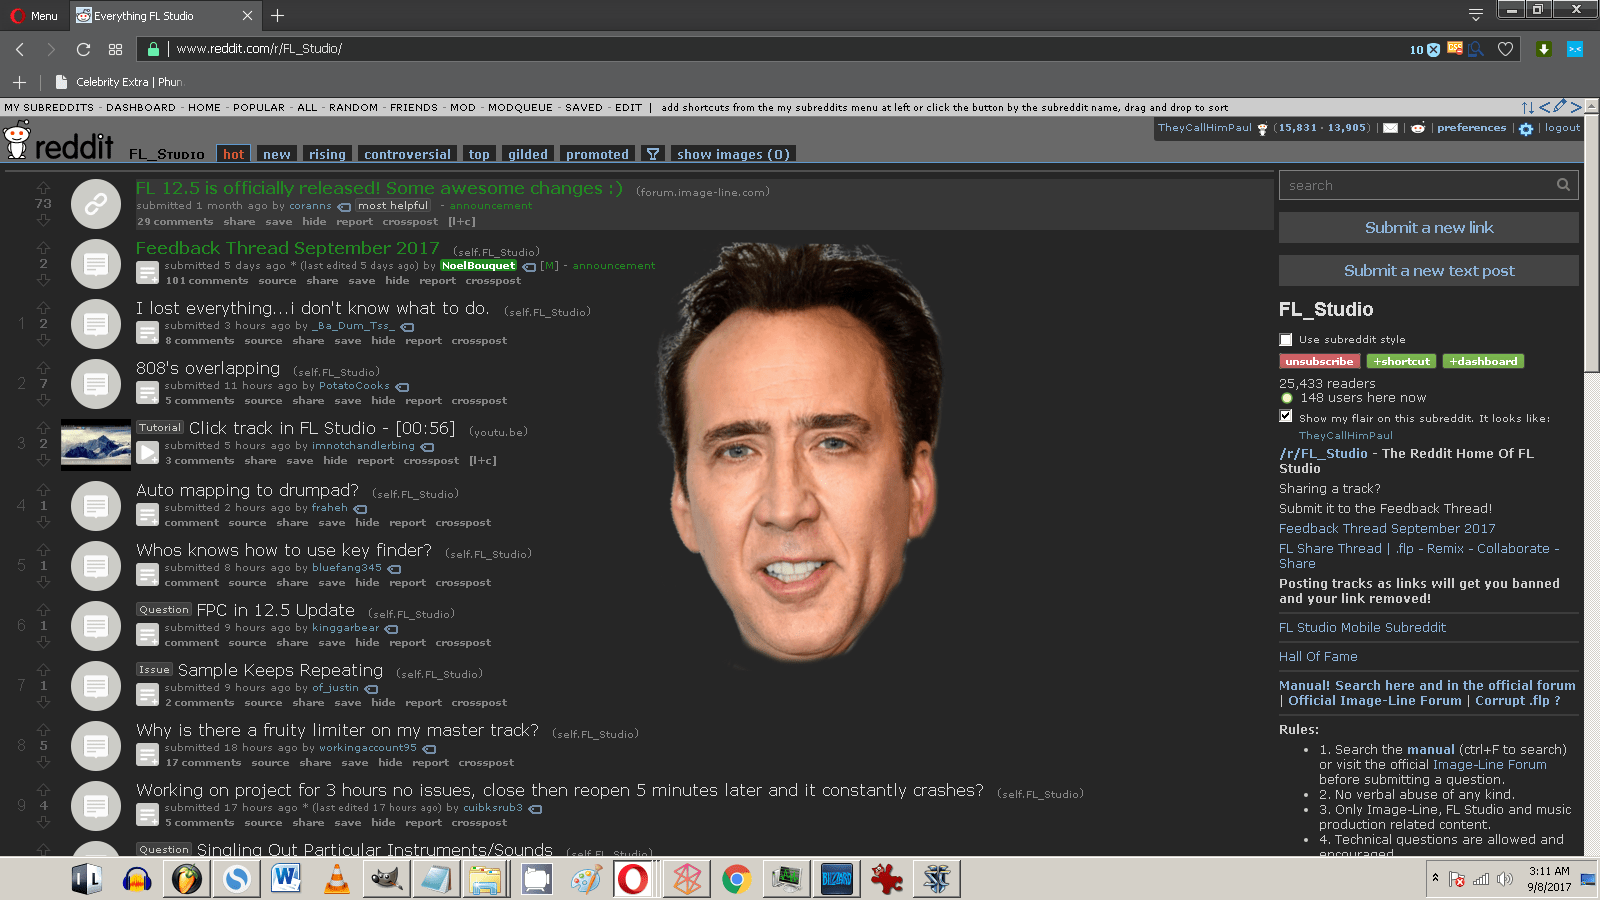
Task: Click Submit a new link button
Action: (1429, 228)
